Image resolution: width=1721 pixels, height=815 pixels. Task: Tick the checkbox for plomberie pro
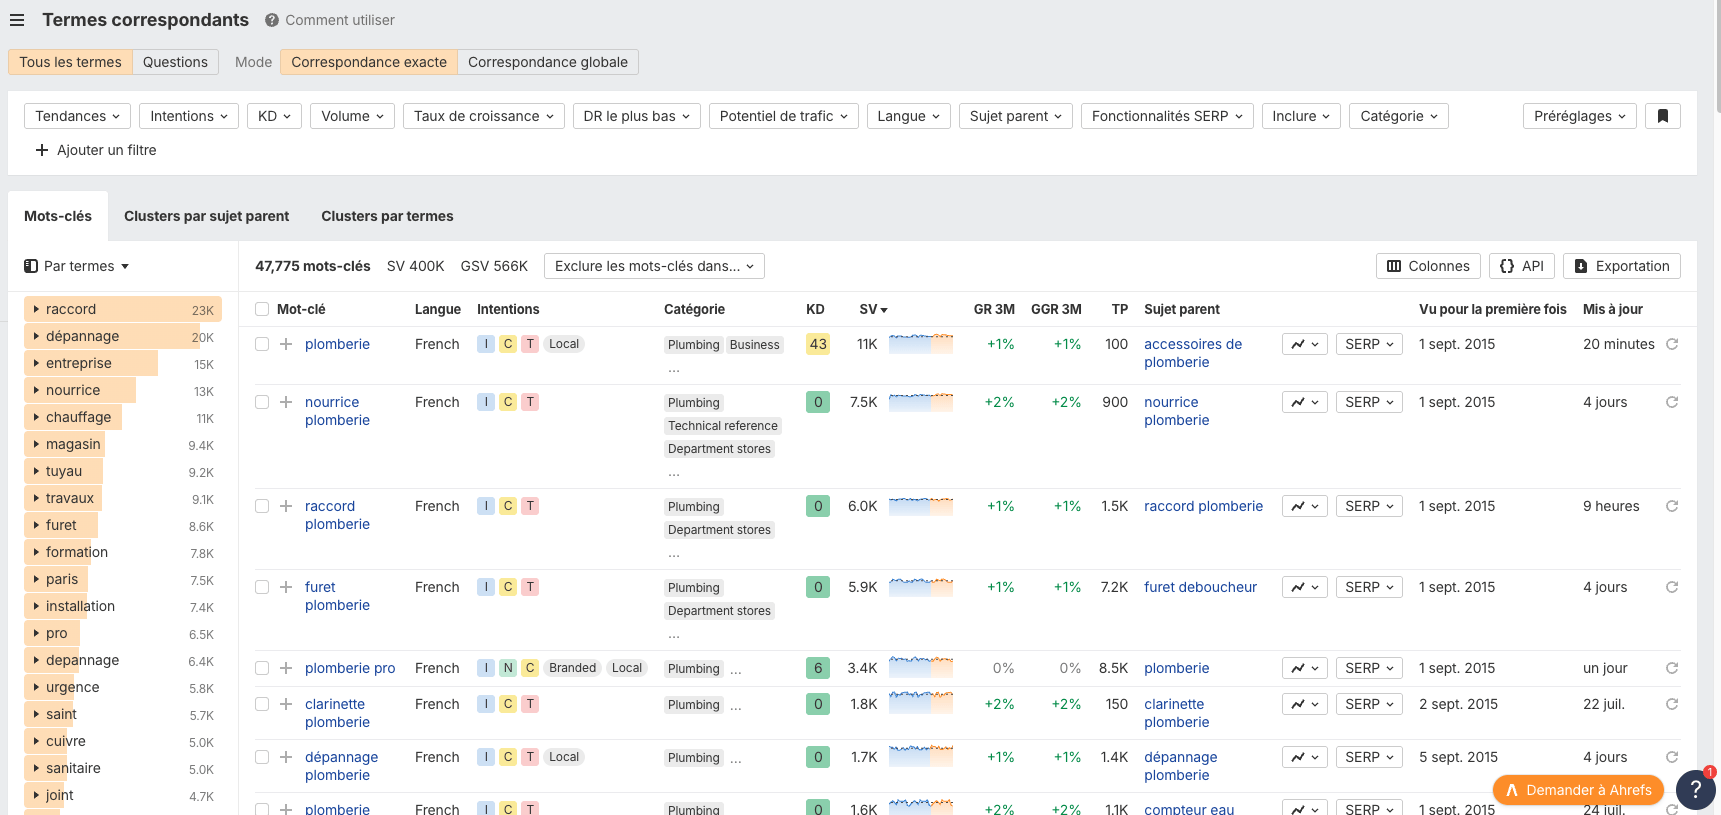262,668
